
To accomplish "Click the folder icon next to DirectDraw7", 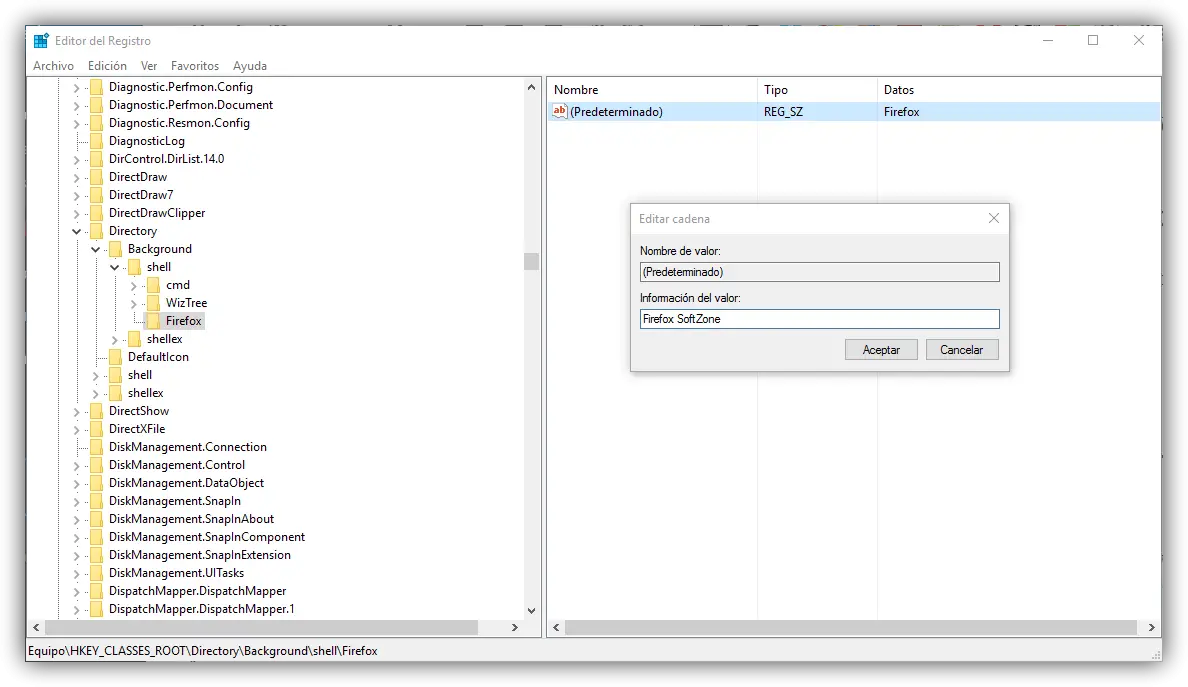I will pyautogui.click(x=96, y=195).
